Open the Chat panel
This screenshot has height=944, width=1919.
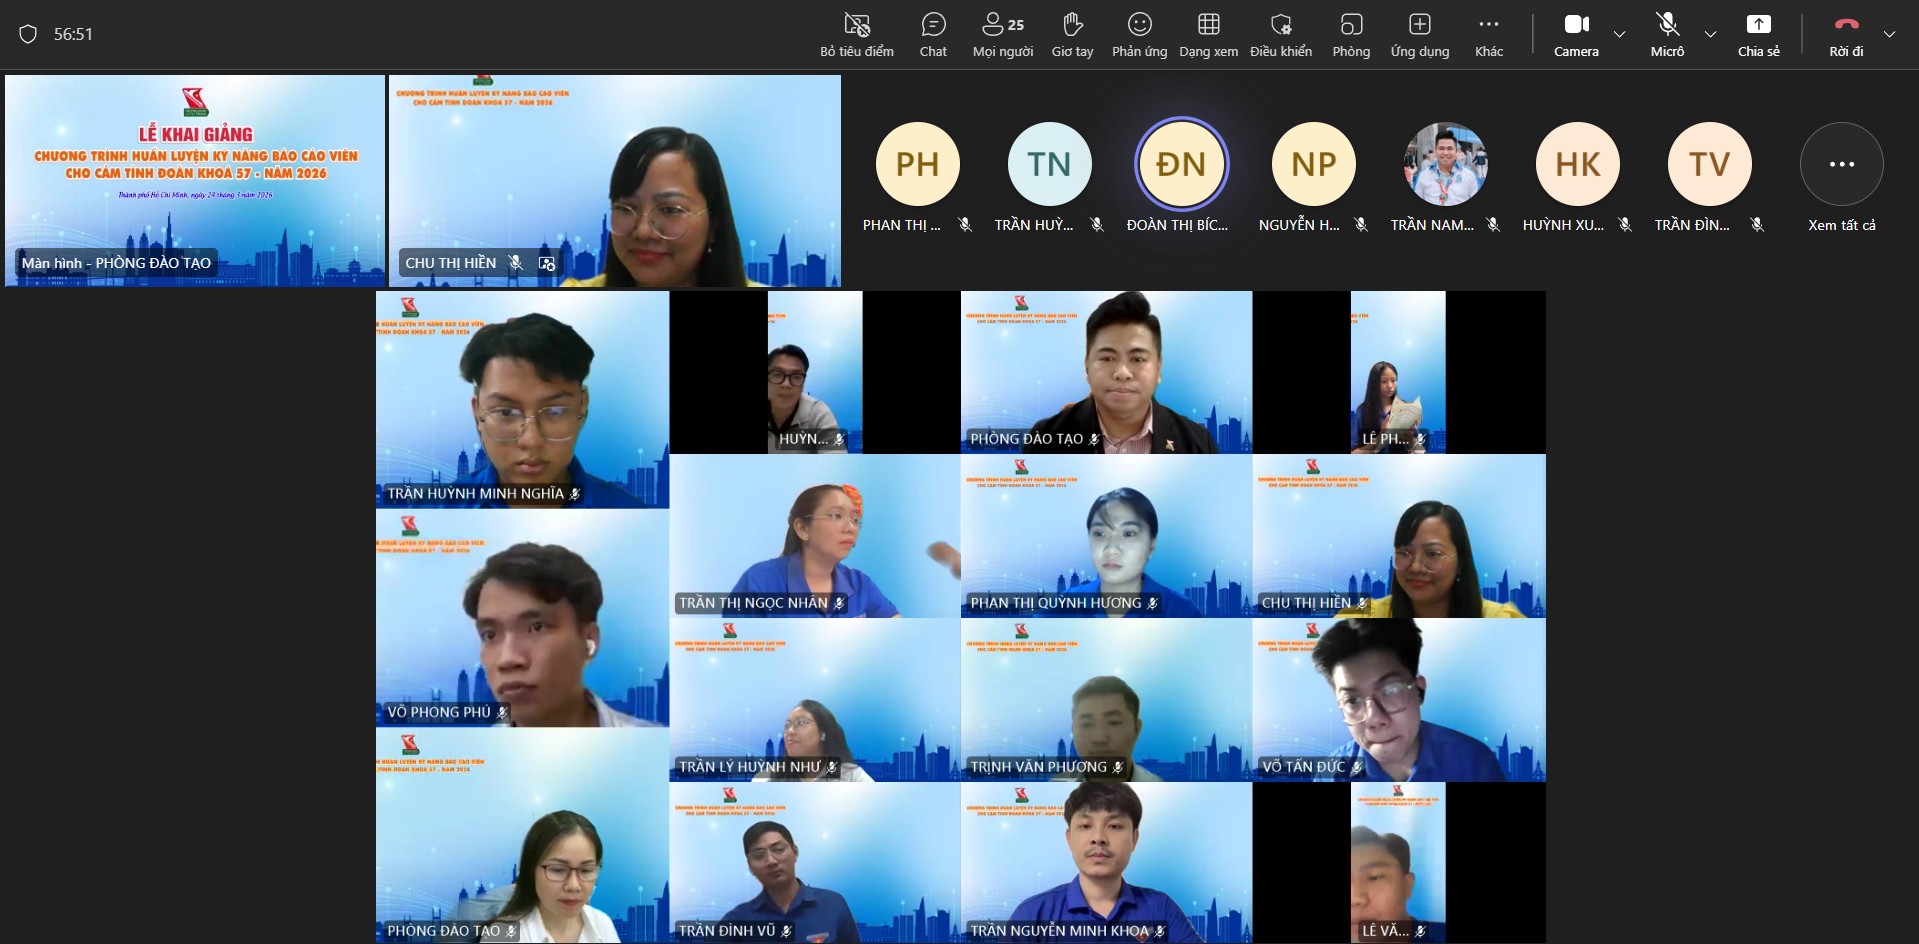[x=932, y=34]
